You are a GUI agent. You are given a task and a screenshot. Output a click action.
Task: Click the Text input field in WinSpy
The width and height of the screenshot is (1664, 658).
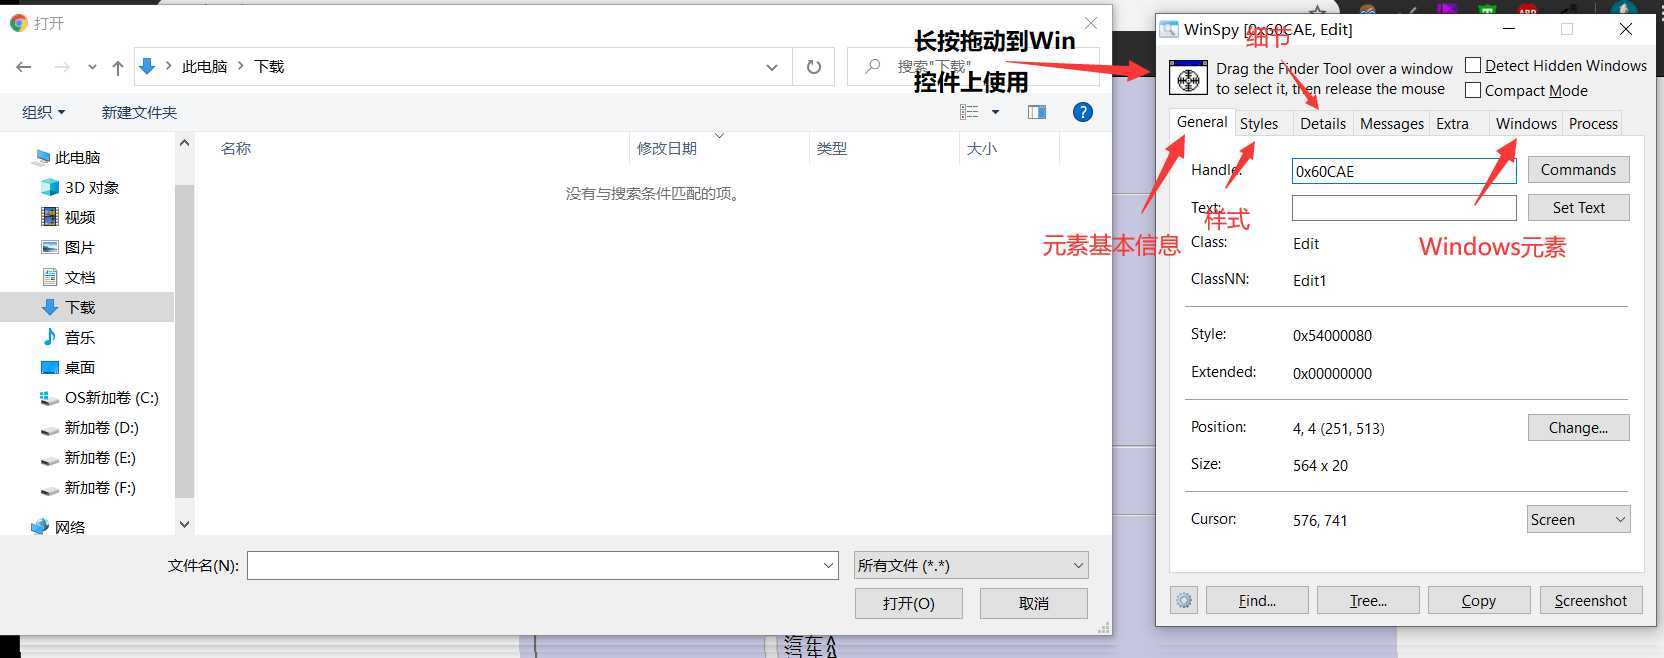pos(1404,208)
